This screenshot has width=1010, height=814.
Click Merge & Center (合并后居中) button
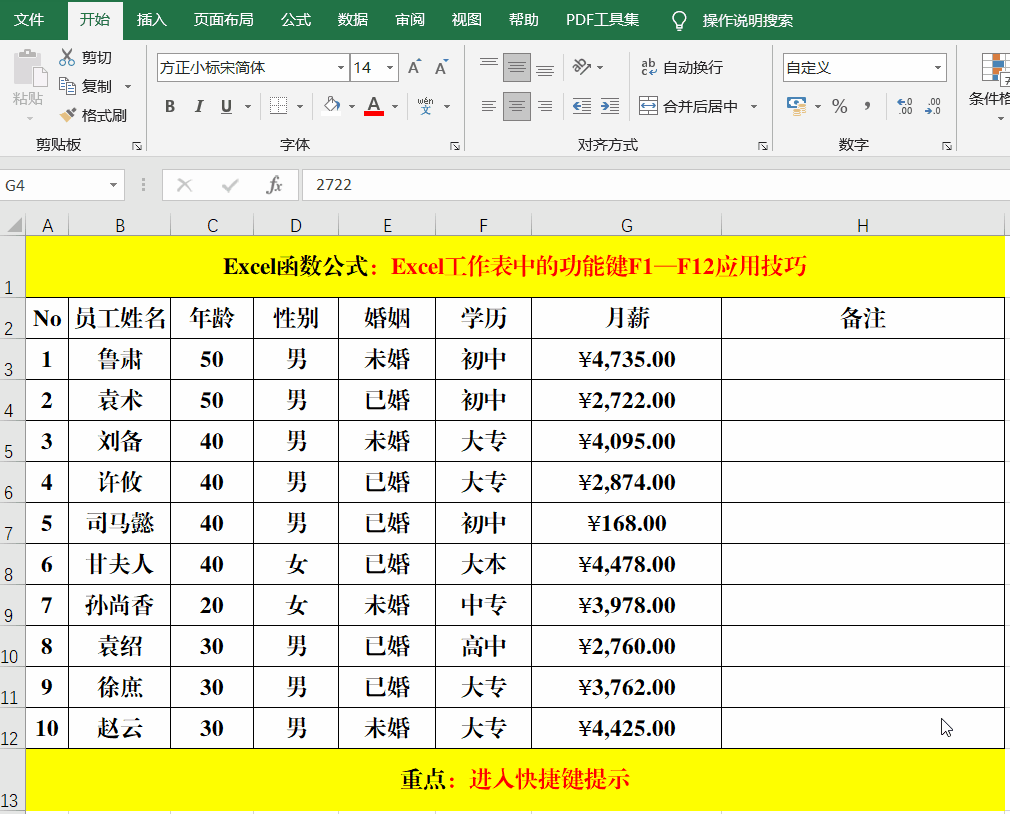tap(688, 106)
